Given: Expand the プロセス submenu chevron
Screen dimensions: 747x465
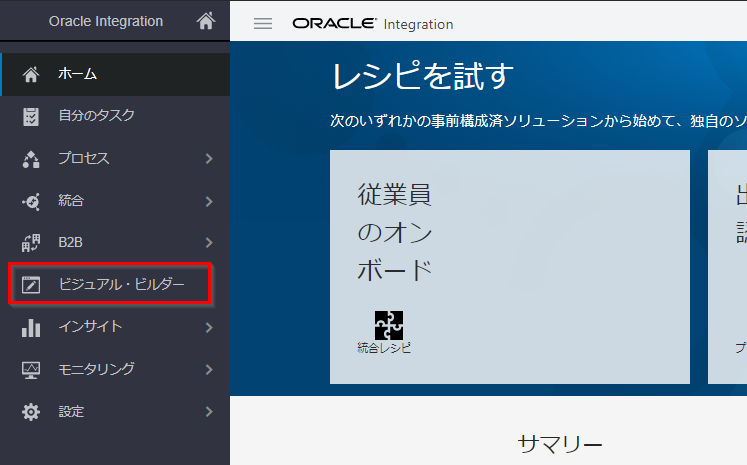Looking at the screenshot, I should click(209, 159).
